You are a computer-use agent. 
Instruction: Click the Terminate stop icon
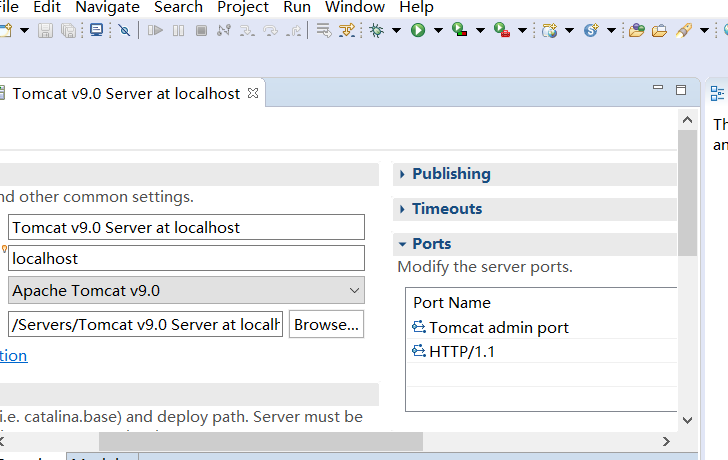click(201, 31)
